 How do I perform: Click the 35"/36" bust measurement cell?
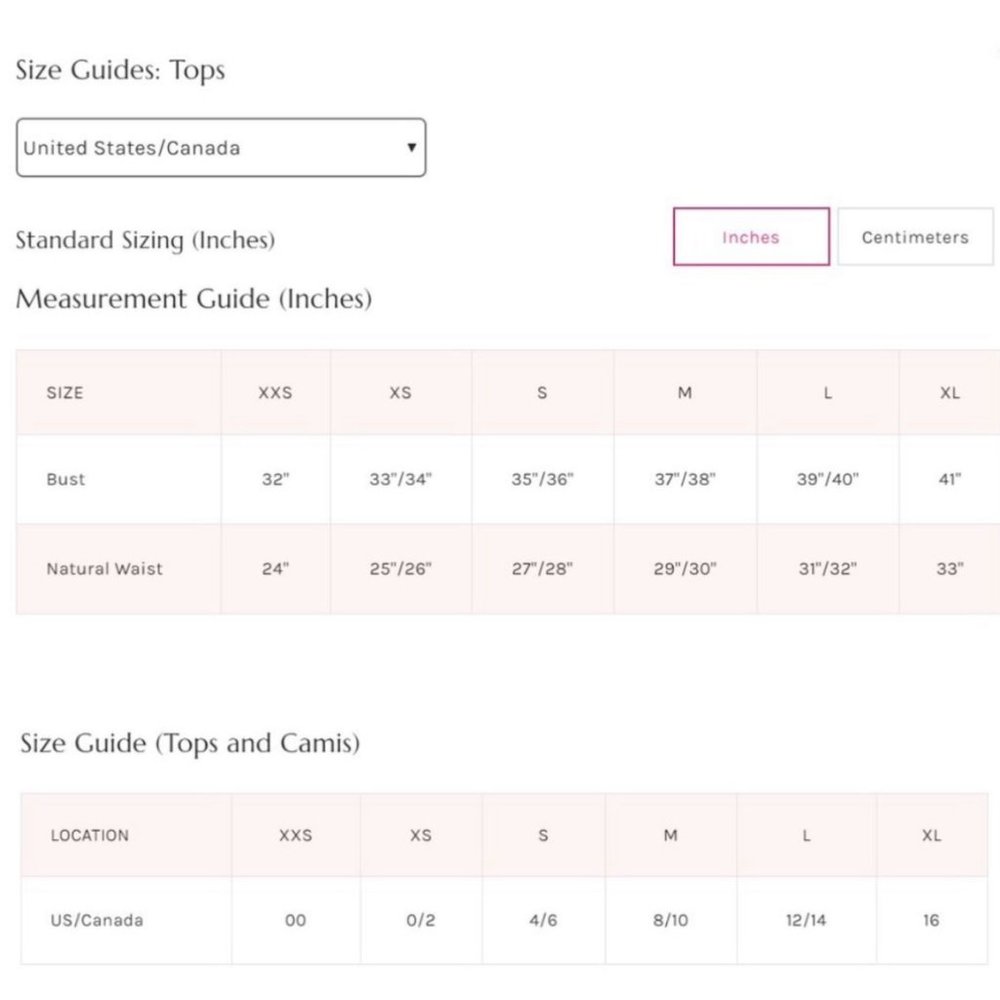(542, 479)
